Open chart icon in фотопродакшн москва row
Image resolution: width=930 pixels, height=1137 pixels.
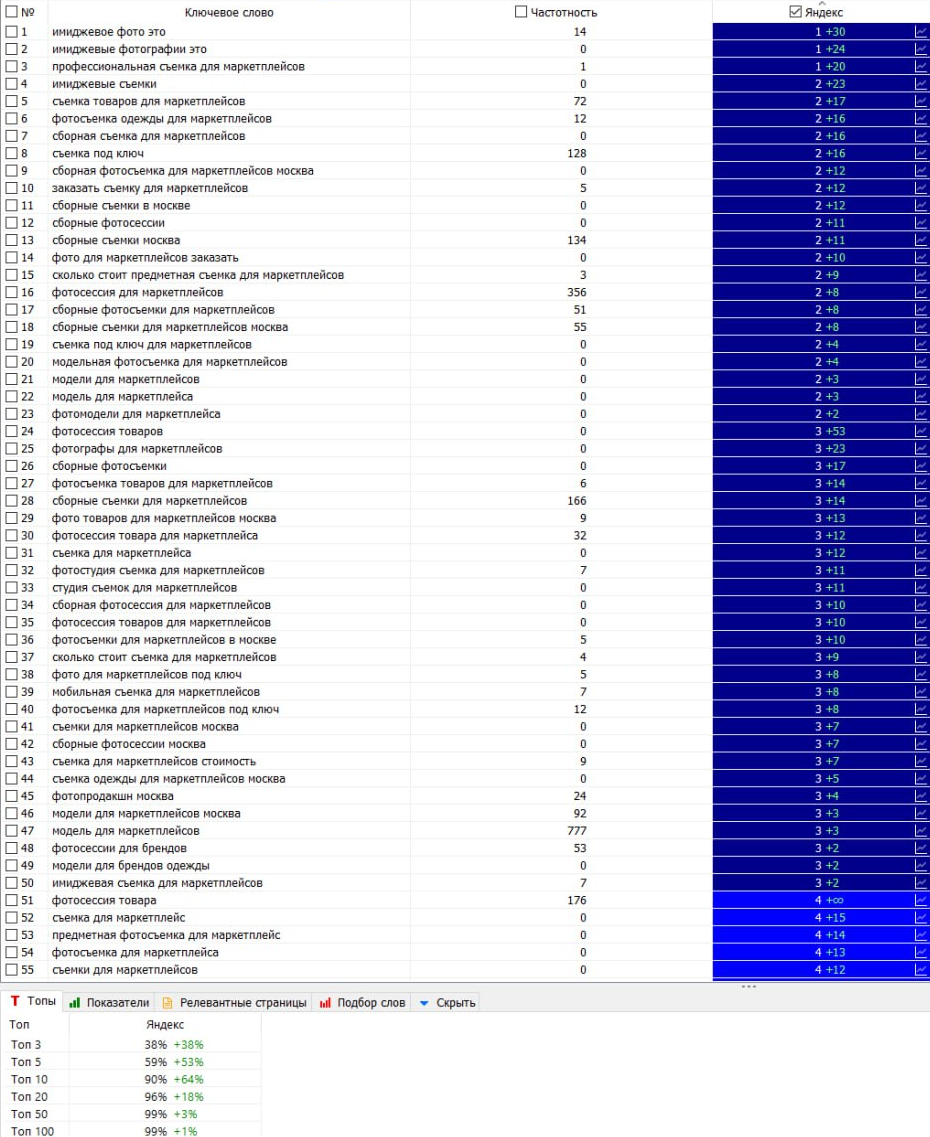click(921, 796)
